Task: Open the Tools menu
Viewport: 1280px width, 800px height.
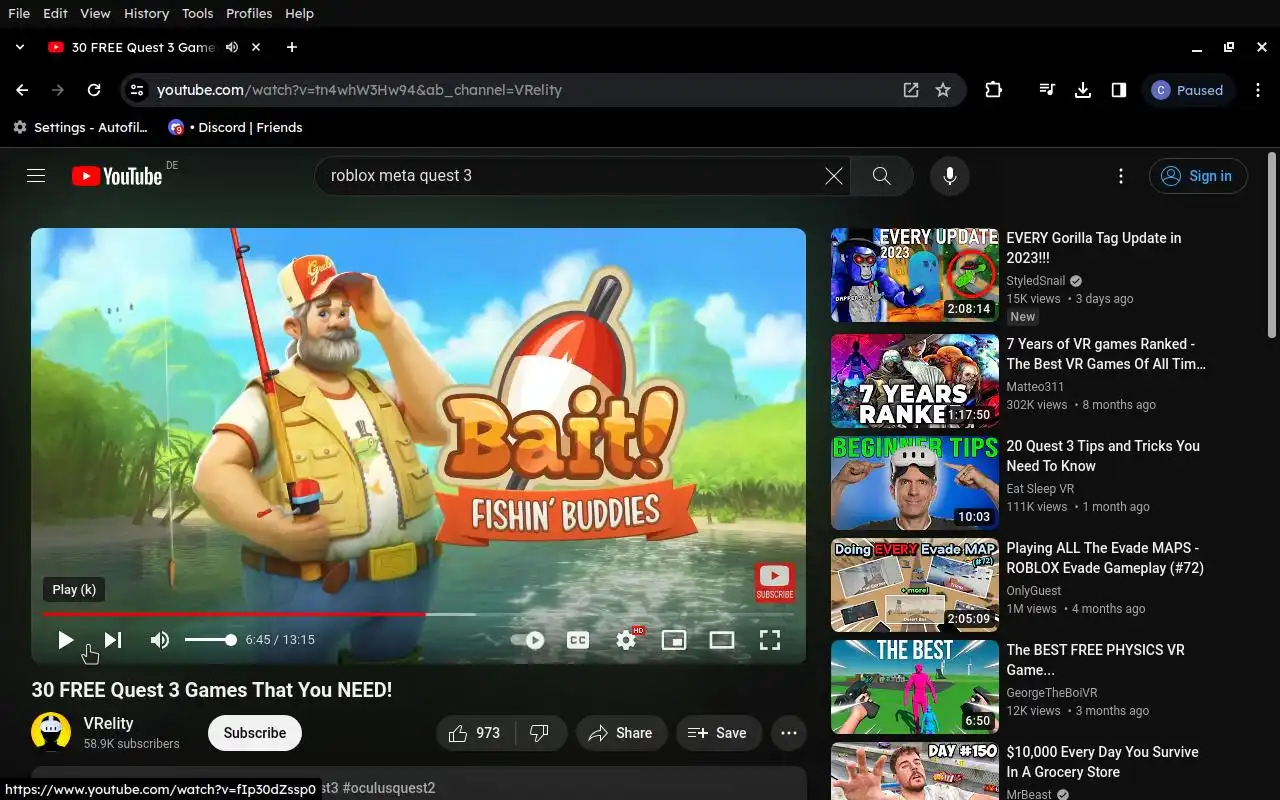Action: [197, 13]
